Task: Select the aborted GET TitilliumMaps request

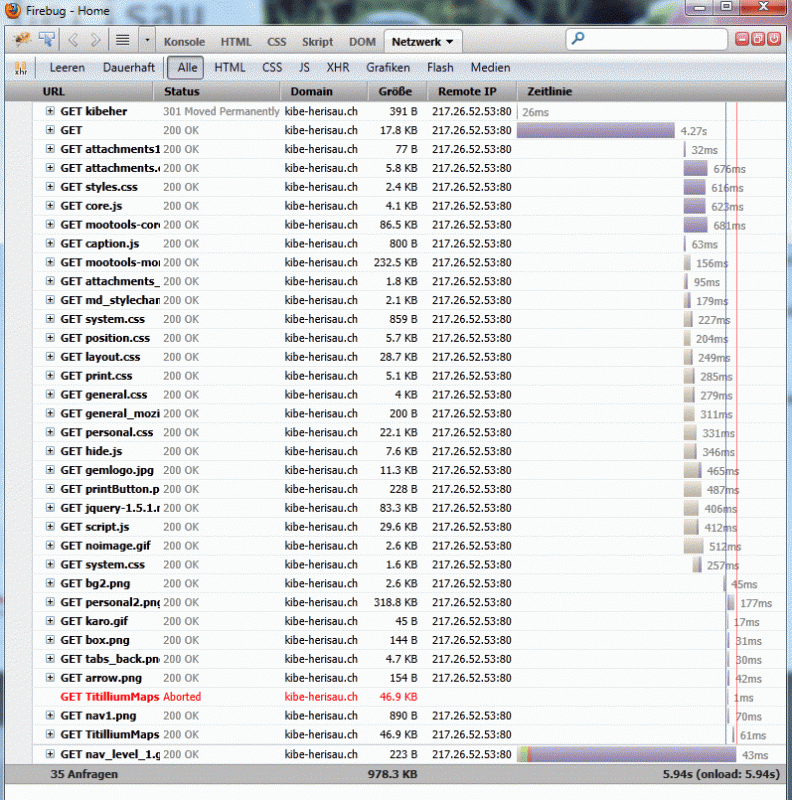Action: tap(110, 696)
